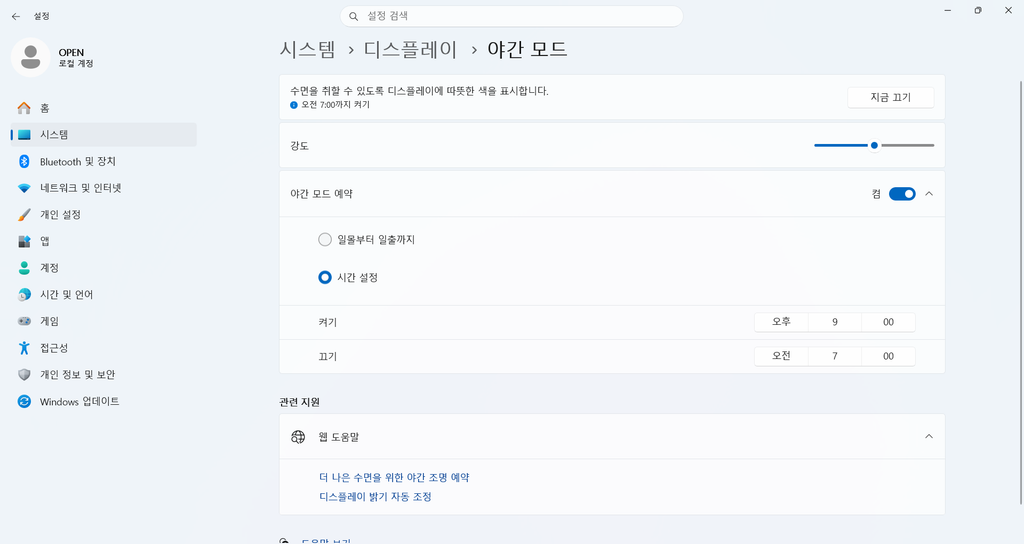Select the 일몰부터 일출까지 radio button

point(325,240)
